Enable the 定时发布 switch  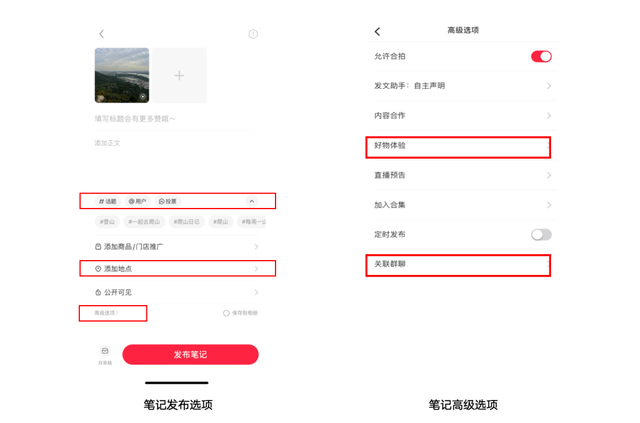[541, 234]
